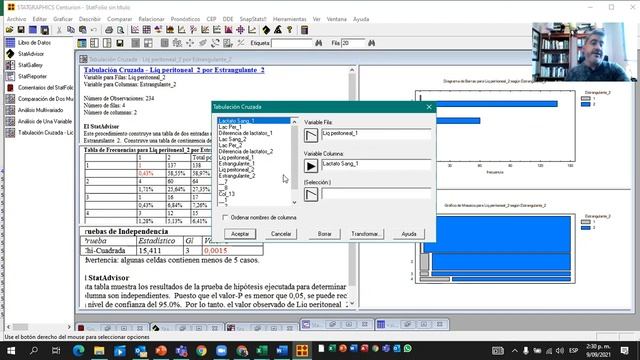This screenshot has width=640, height=360.
Task: Open StatAdvisor in side panel
Action: pos(31,54)
